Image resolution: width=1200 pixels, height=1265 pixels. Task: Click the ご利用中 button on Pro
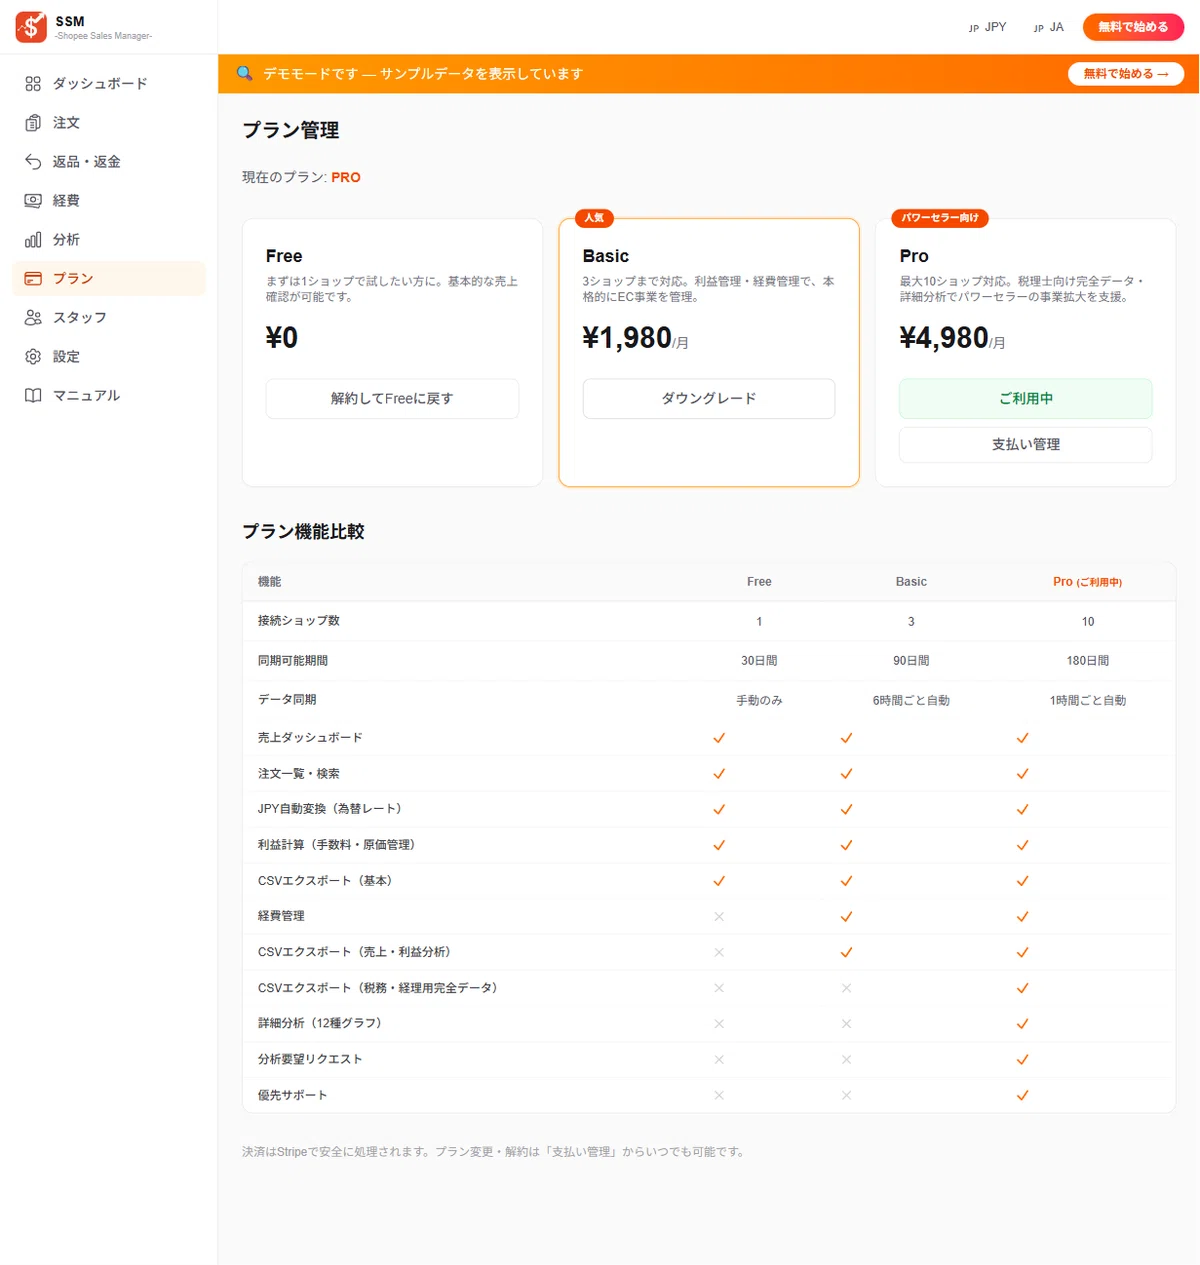pos(1026,398)
